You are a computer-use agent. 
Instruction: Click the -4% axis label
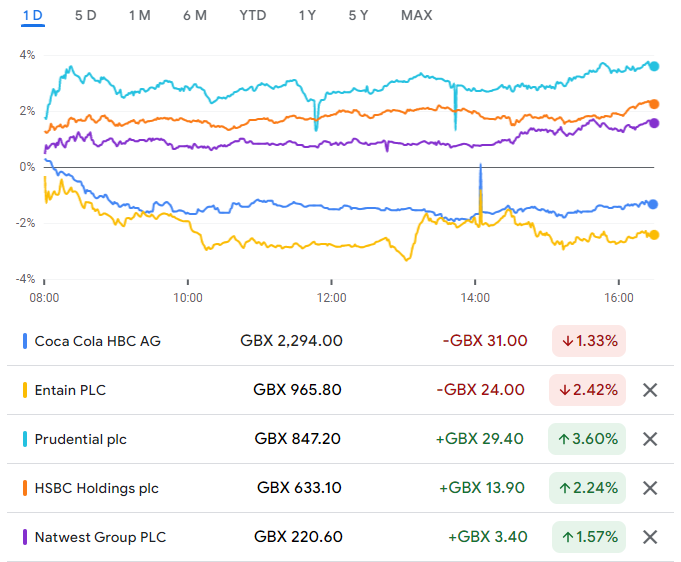[26, 279]
